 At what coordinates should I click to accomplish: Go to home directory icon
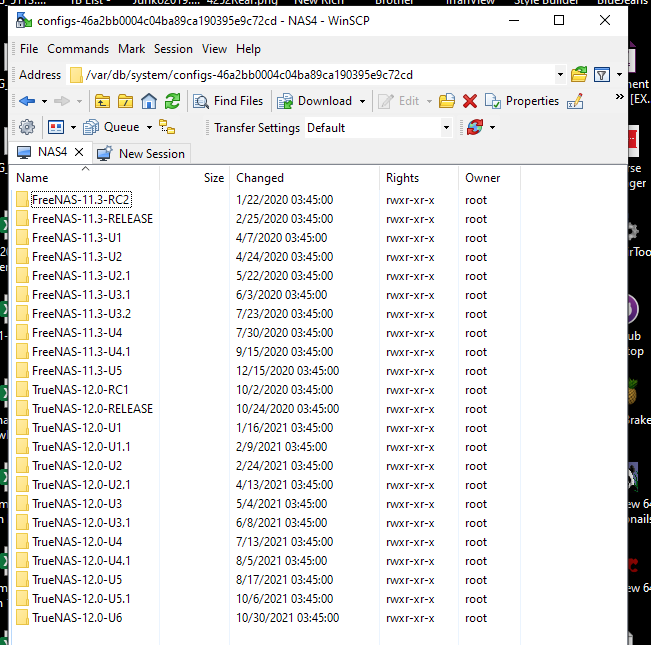[x=149, y=101]
